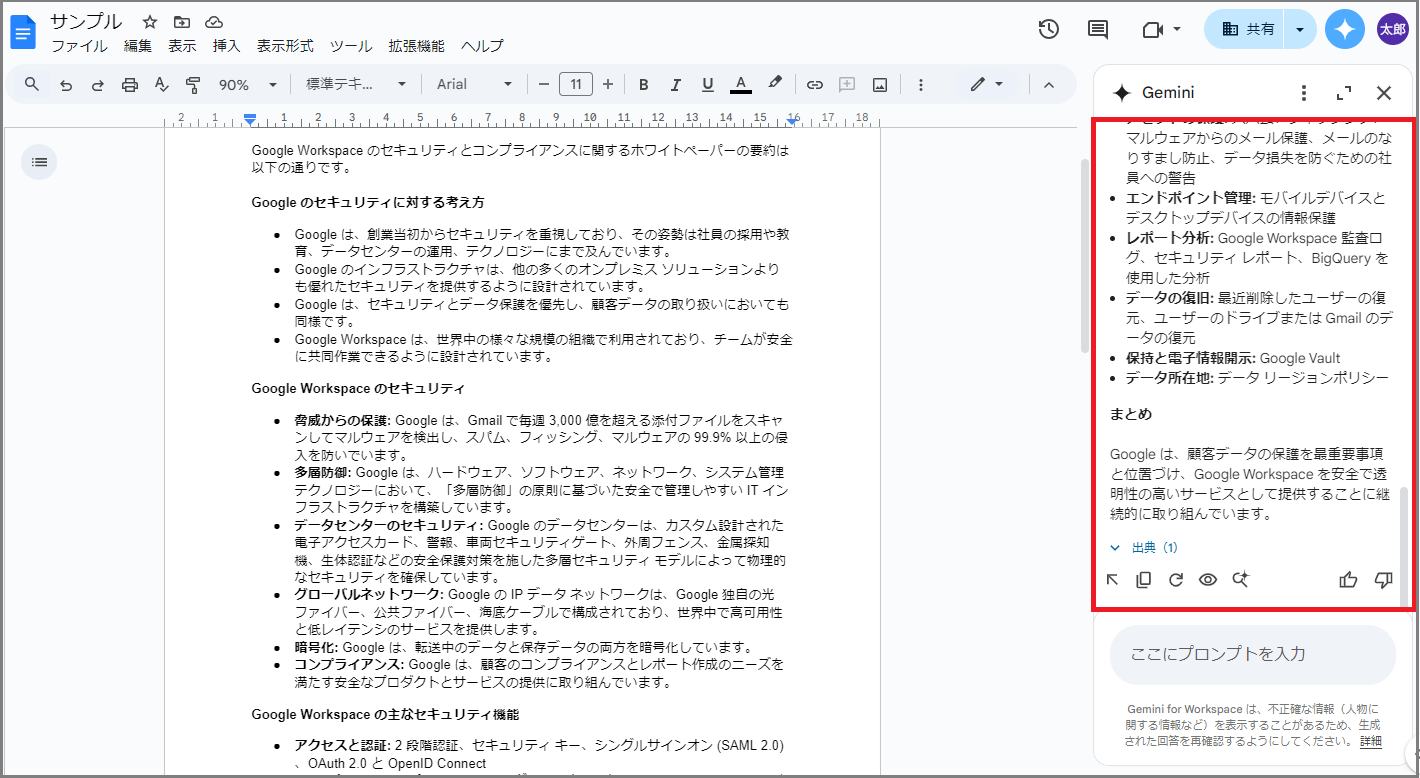Copy the Gemini response
This screenshot has width=1420, height=778.
pyautogui.click(x=1144, y=579)
